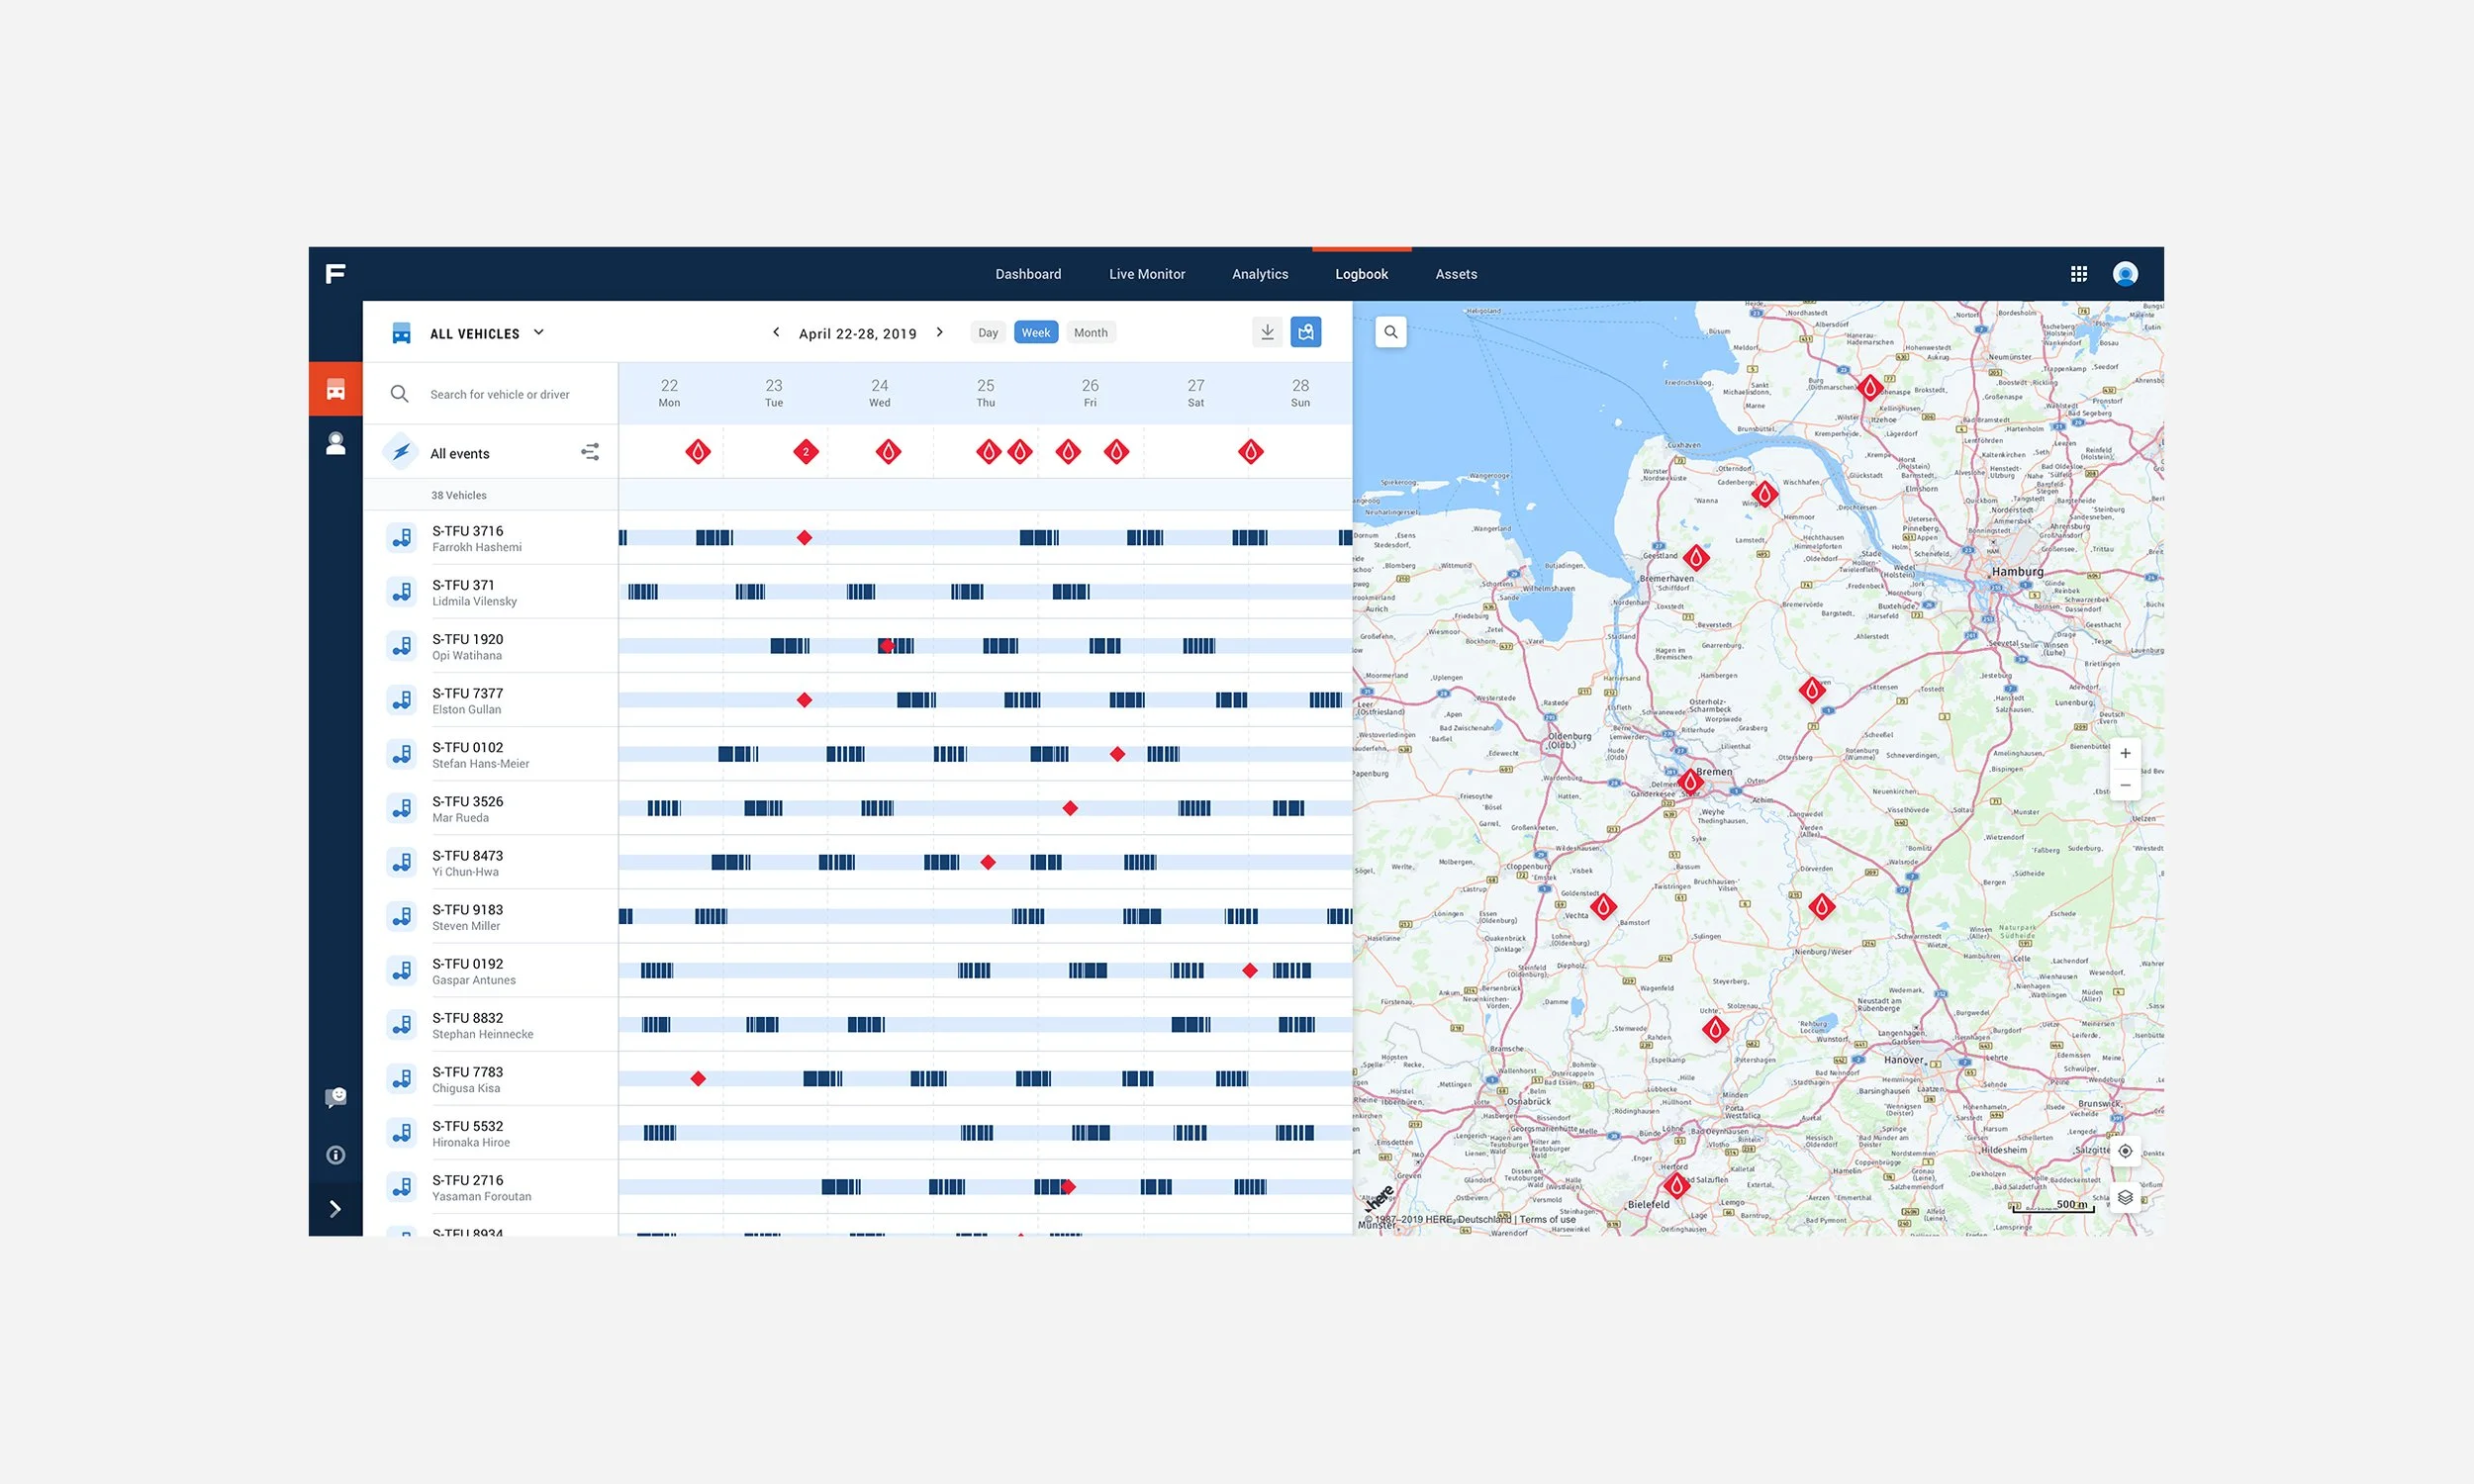Go to the Analytics tab

(1260, 274)
